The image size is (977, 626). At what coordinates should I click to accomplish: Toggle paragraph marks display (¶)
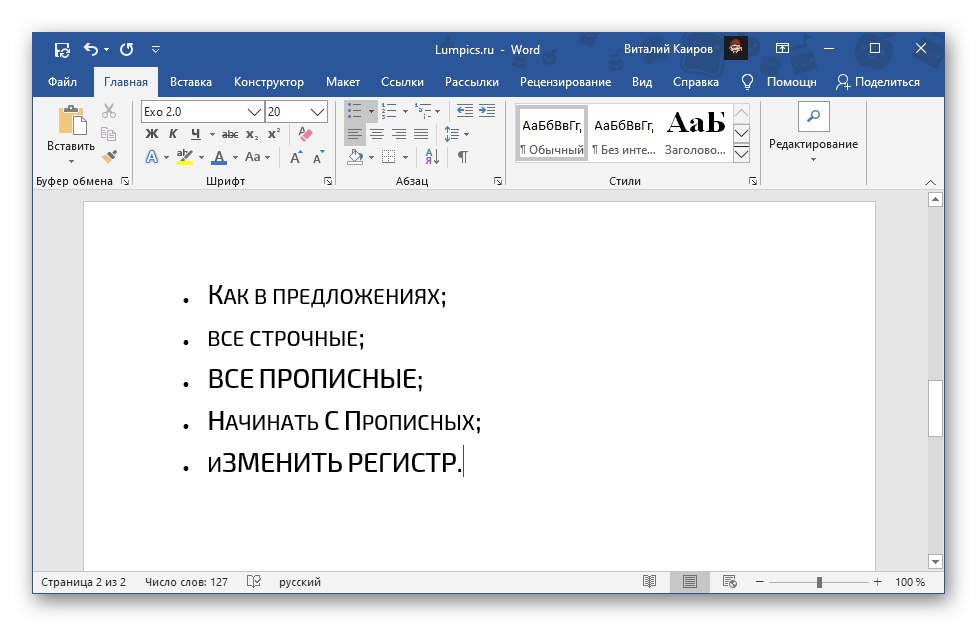(x=464, y=157)
